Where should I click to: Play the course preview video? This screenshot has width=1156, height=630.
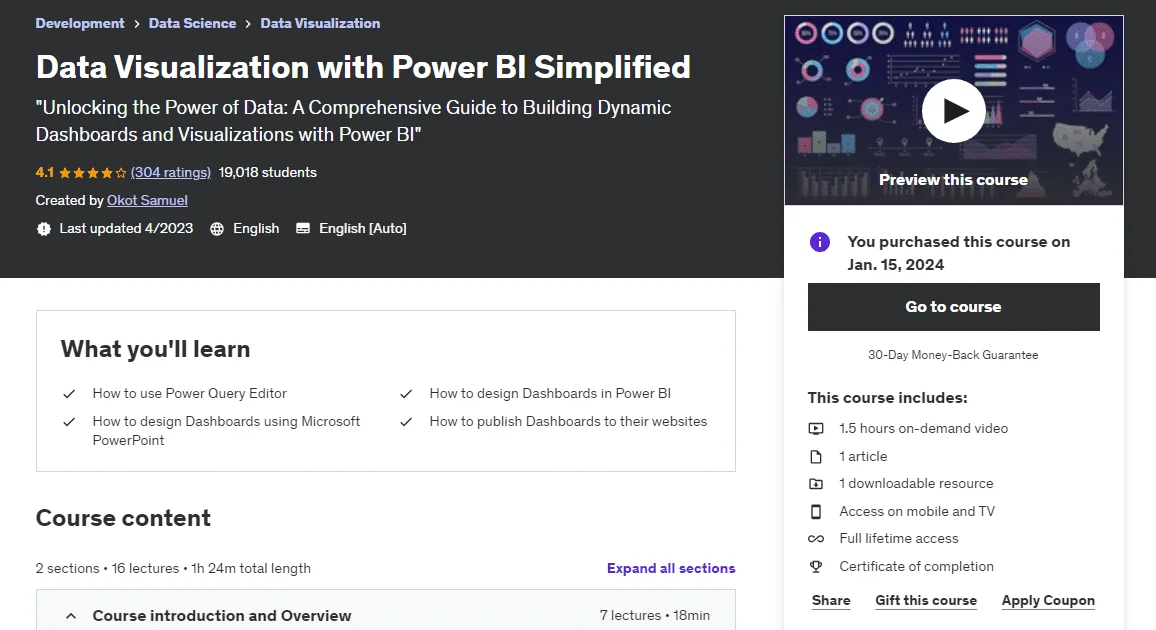coord(953,111)
